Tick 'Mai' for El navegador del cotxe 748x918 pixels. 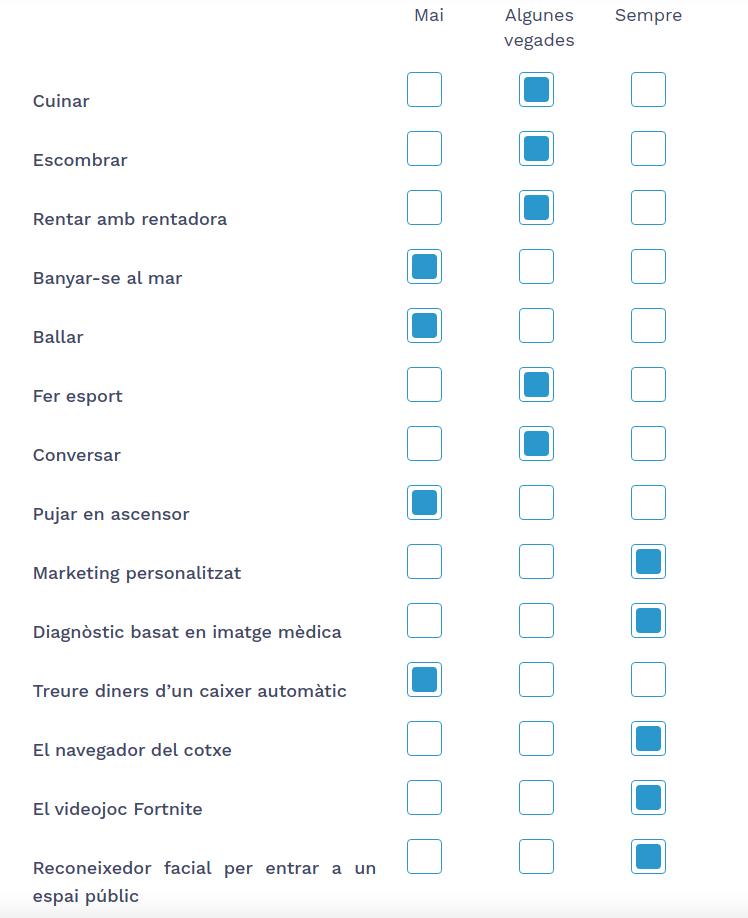[424, 739]
